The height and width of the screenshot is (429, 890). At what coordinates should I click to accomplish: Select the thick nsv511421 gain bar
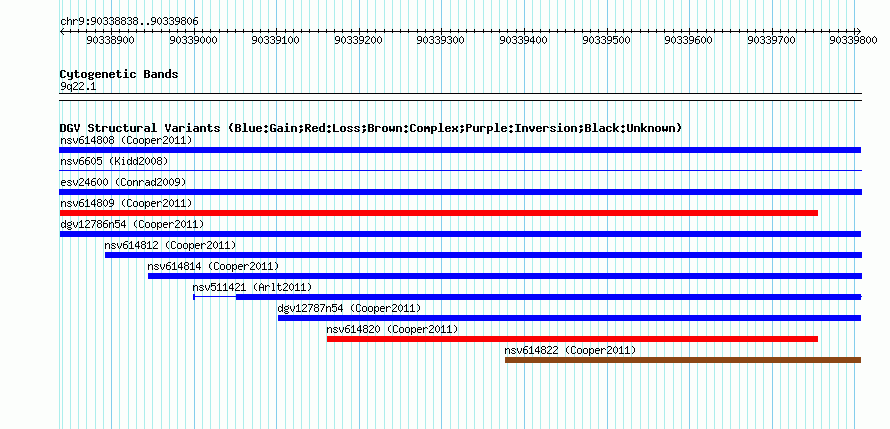pos(548,297)
